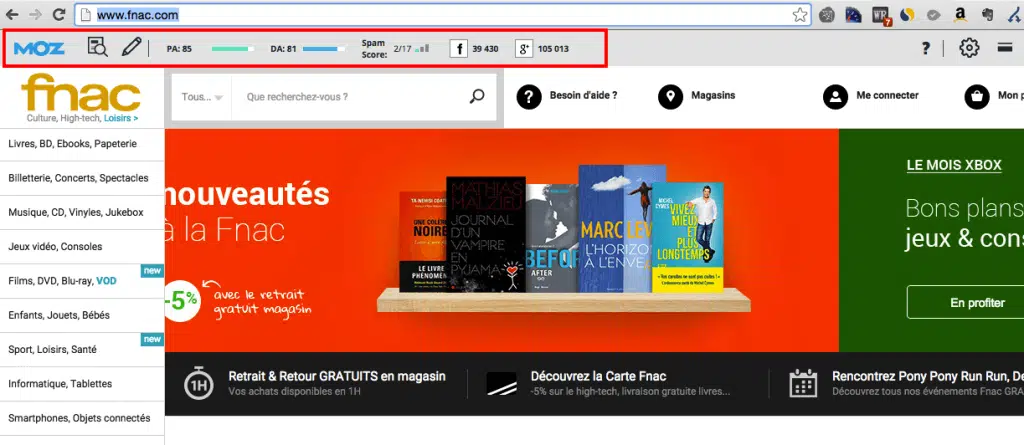Click the Besoin d'aide ? link
1024x445 pixels.
pos(583,95)
